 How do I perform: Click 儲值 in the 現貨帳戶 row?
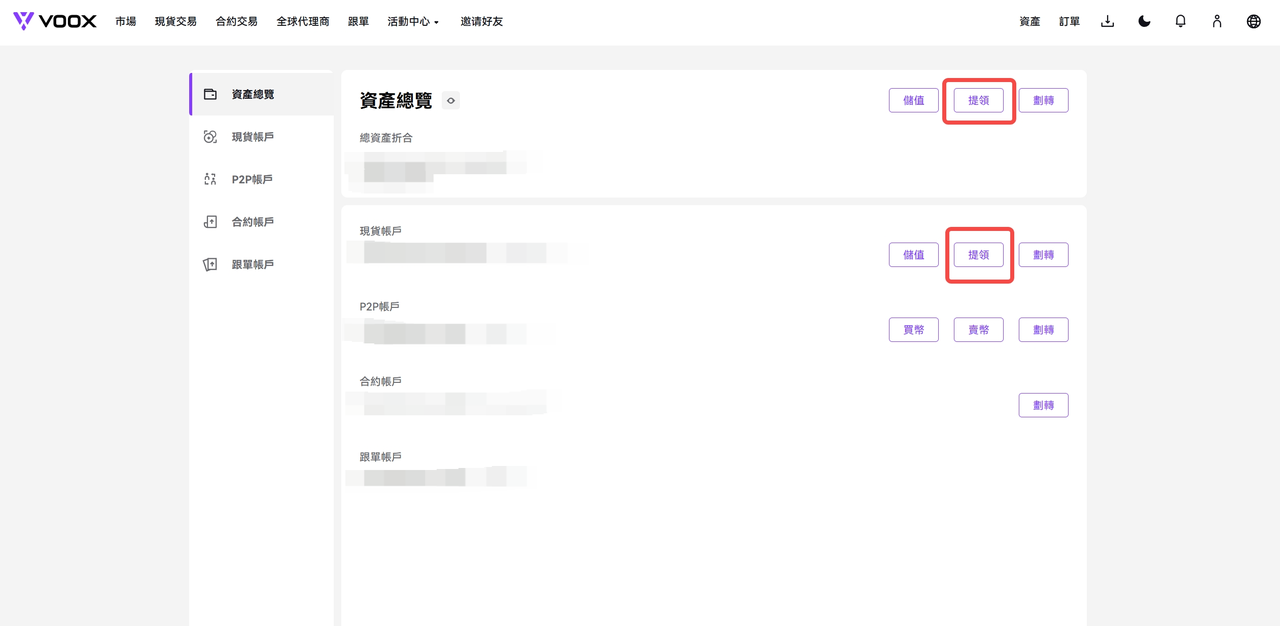(913, 255)
